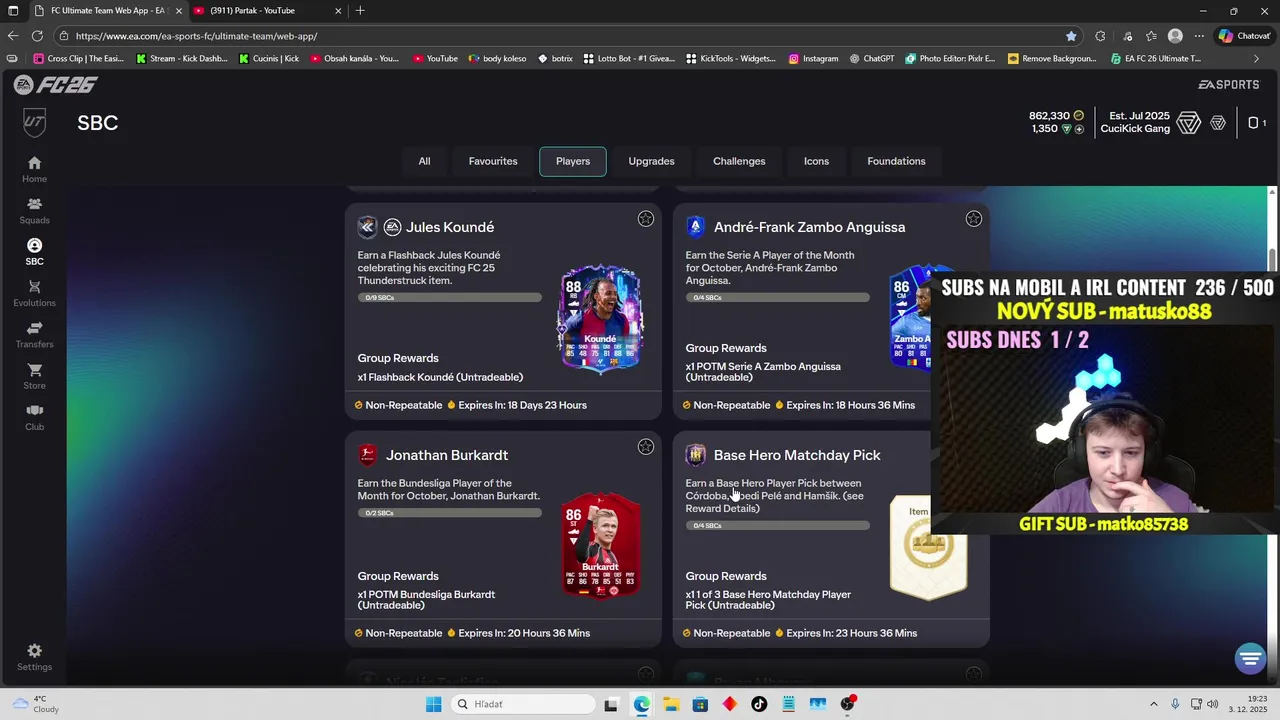Click the browser extensions puzzle icon
1280x720 pixels.
tap(1100, 36)
